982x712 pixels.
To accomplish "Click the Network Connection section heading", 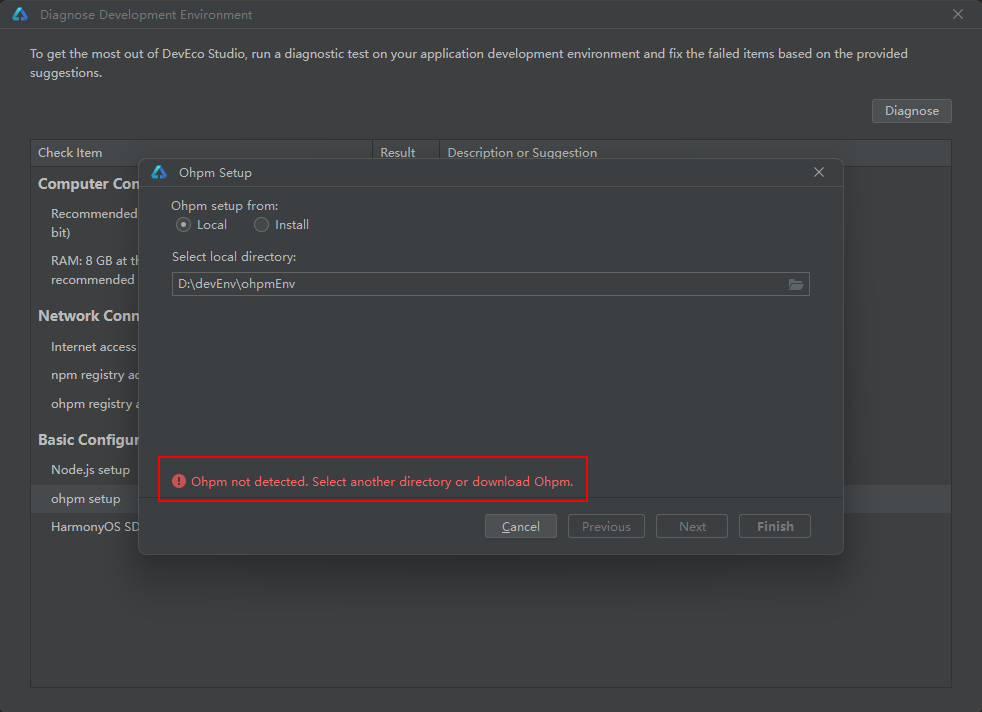I will (88, 316).
